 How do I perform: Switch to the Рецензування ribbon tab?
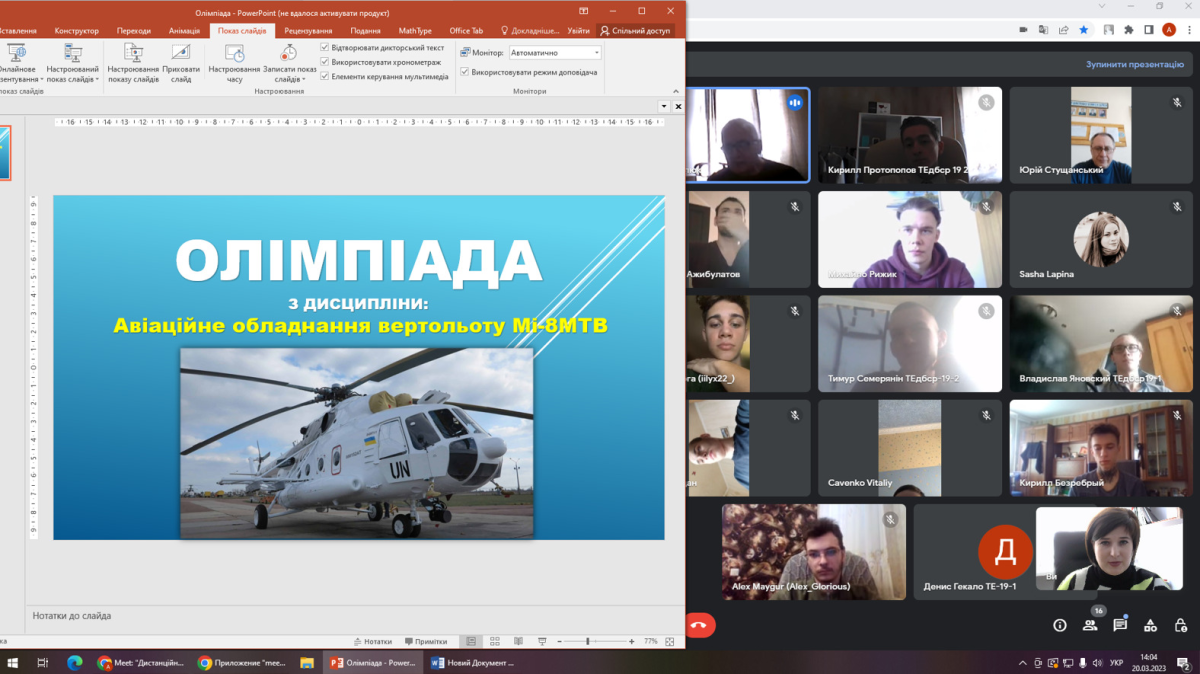[308, 31]
